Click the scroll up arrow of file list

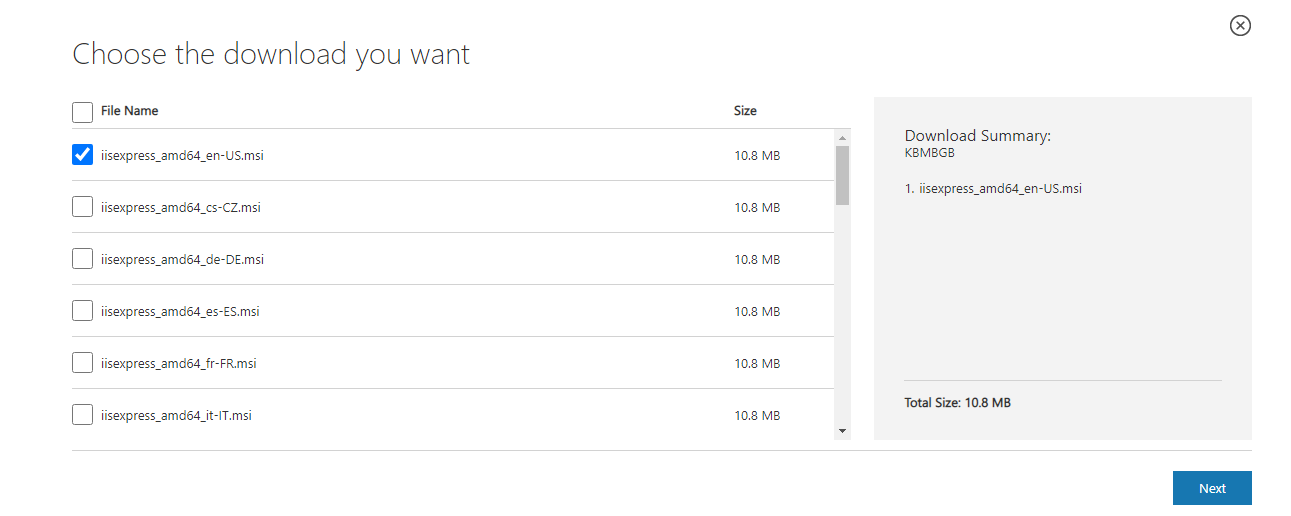(x=843, y=137)
